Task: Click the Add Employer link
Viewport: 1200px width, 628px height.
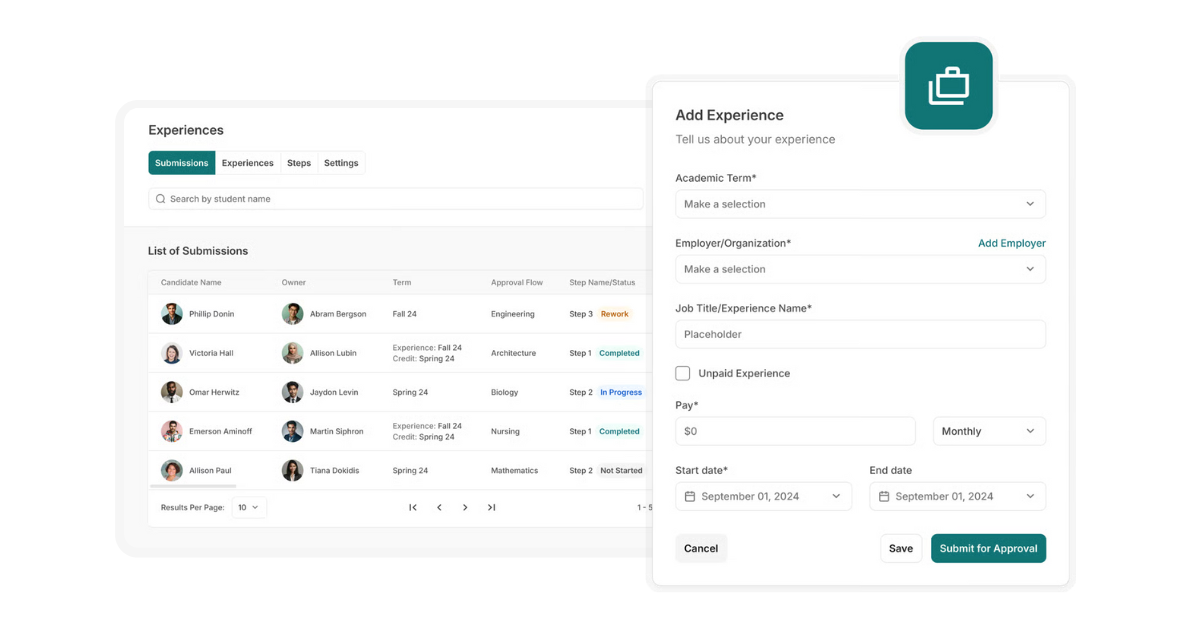Action: coord(1011,243)
